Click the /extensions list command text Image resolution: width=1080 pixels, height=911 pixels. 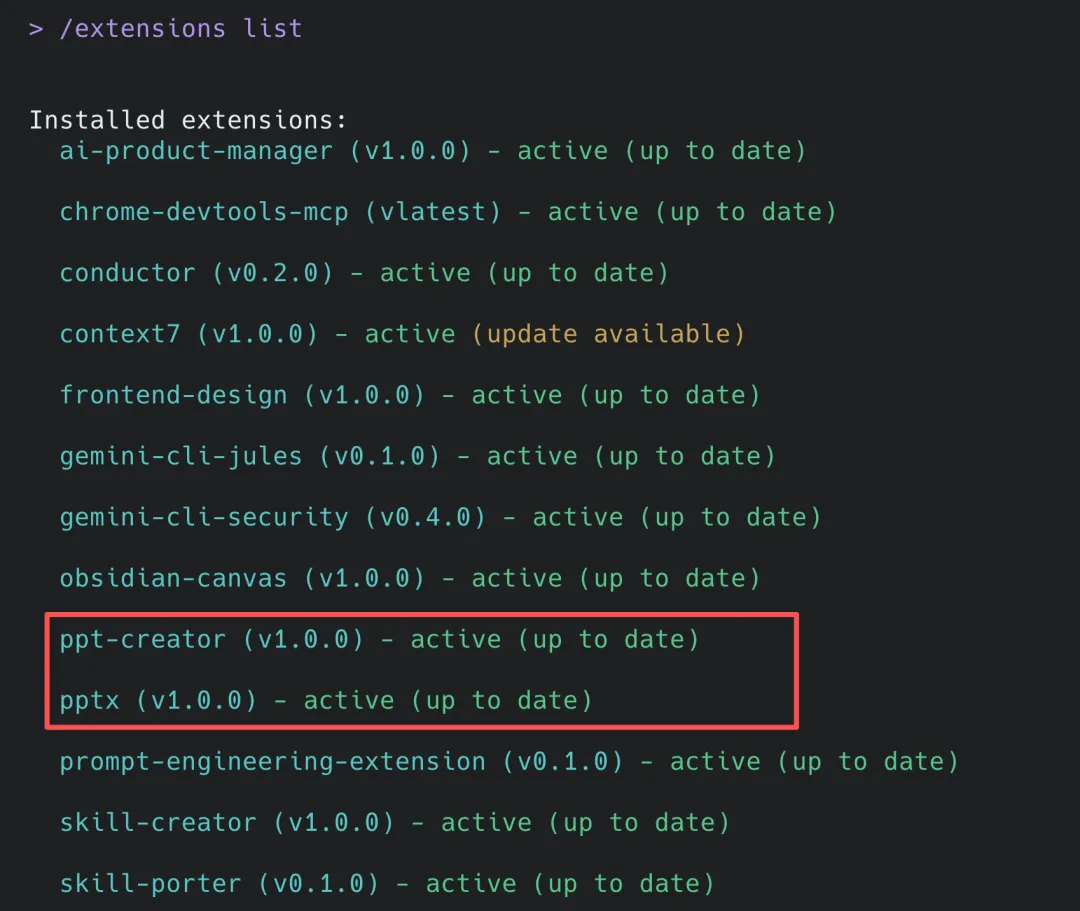coord(180,29)
